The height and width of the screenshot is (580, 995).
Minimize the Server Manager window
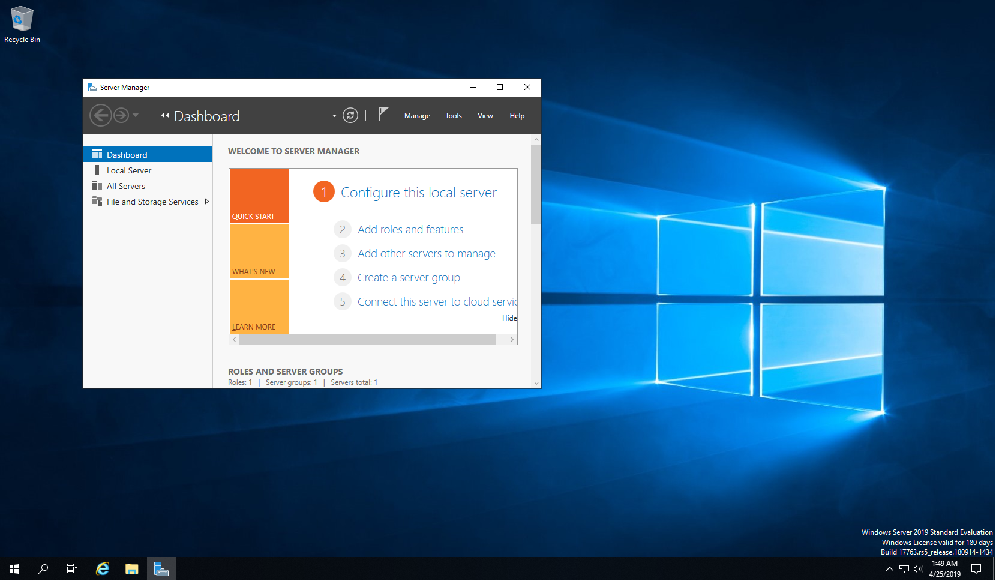(473, 87)
